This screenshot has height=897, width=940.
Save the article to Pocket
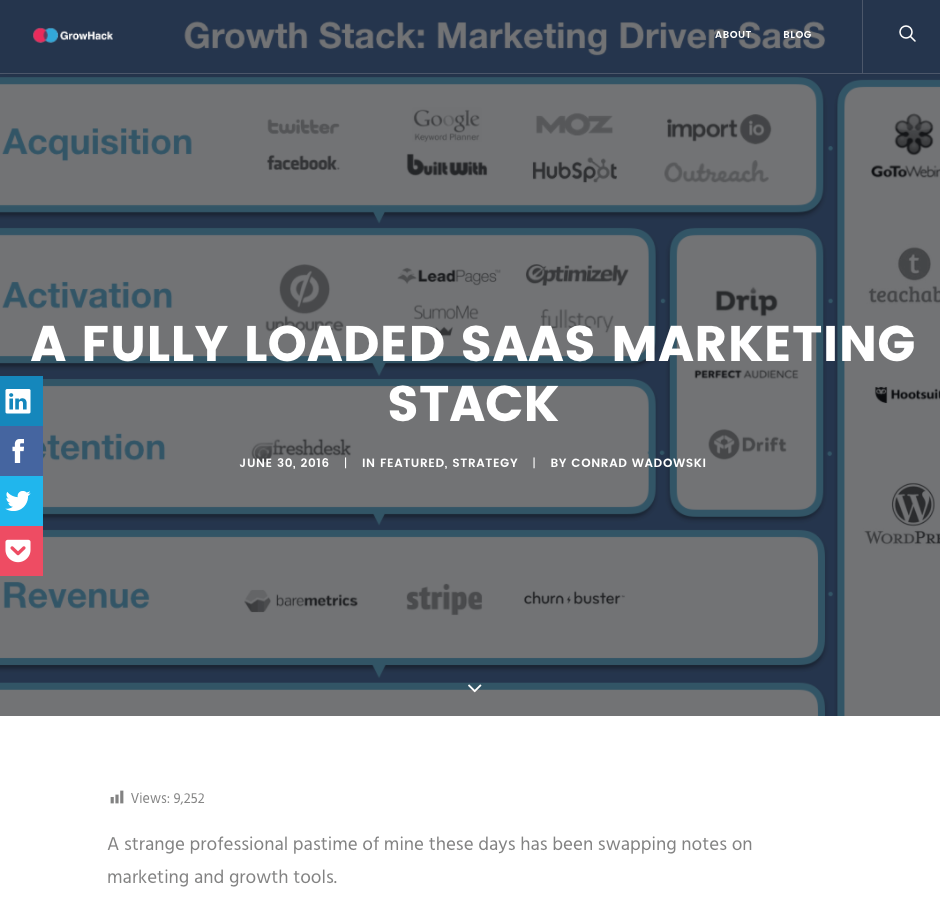[x=21, y=550]
